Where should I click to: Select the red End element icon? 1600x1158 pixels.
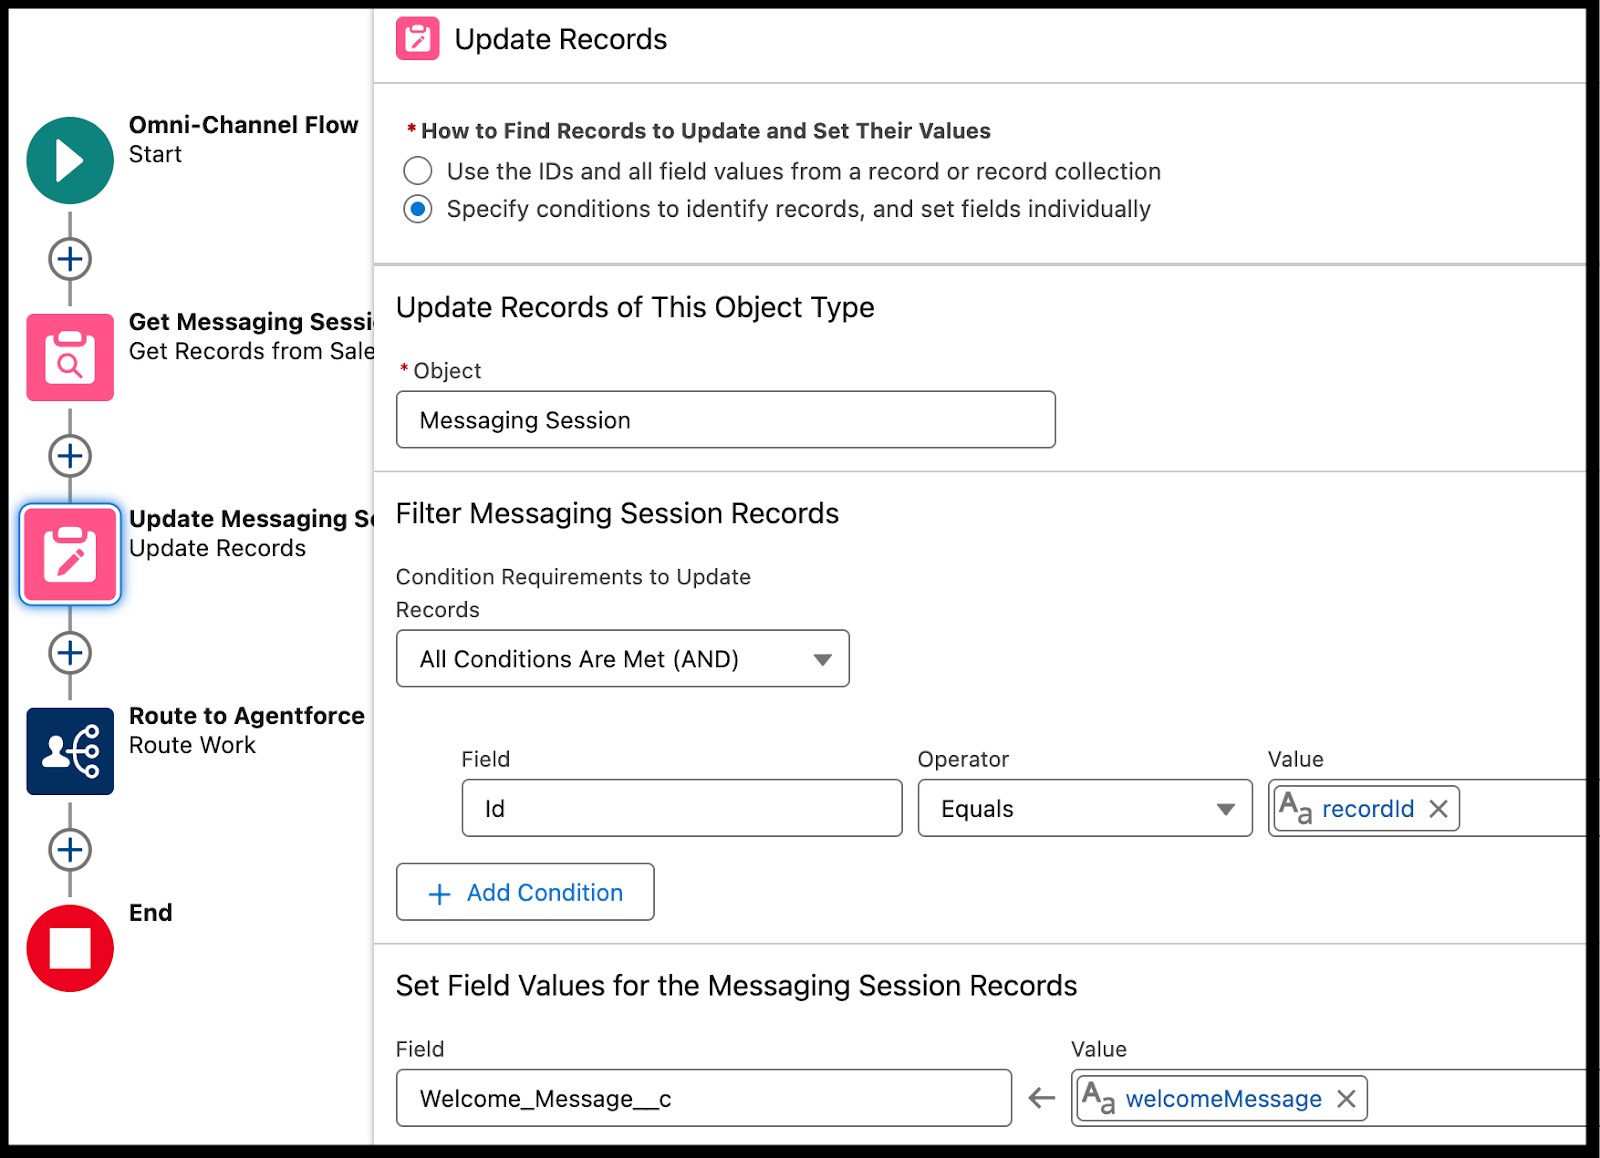click(x=69, y=948)
